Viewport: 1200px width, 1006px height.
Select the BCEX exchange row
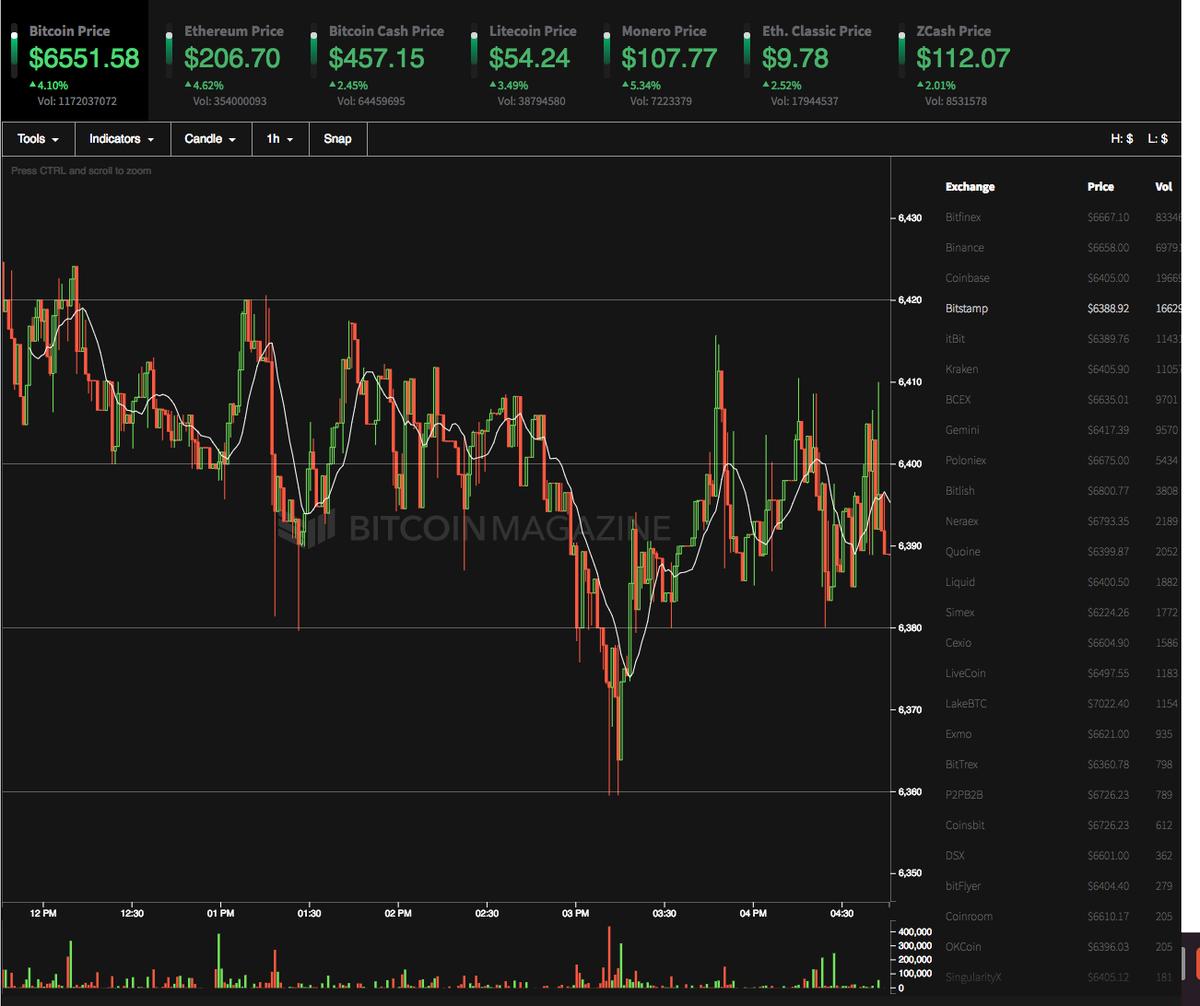tap(1063, 400)
